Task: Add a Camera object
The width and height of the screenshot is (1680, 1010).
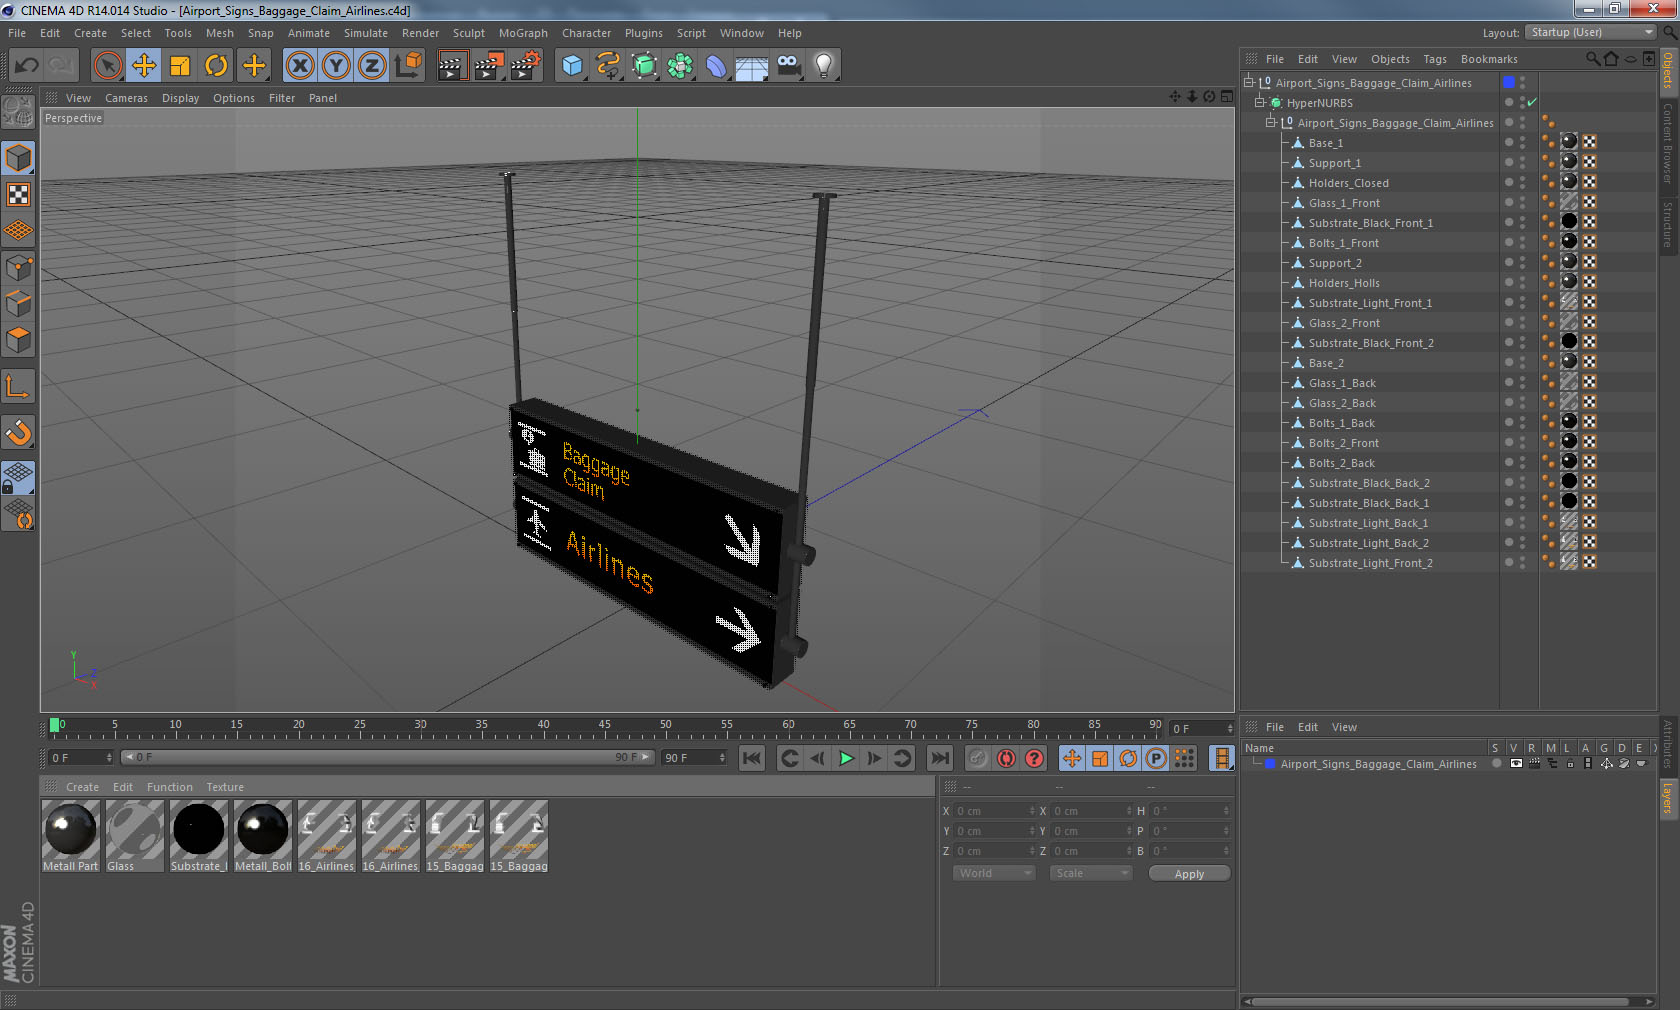Action: (788, 66)
